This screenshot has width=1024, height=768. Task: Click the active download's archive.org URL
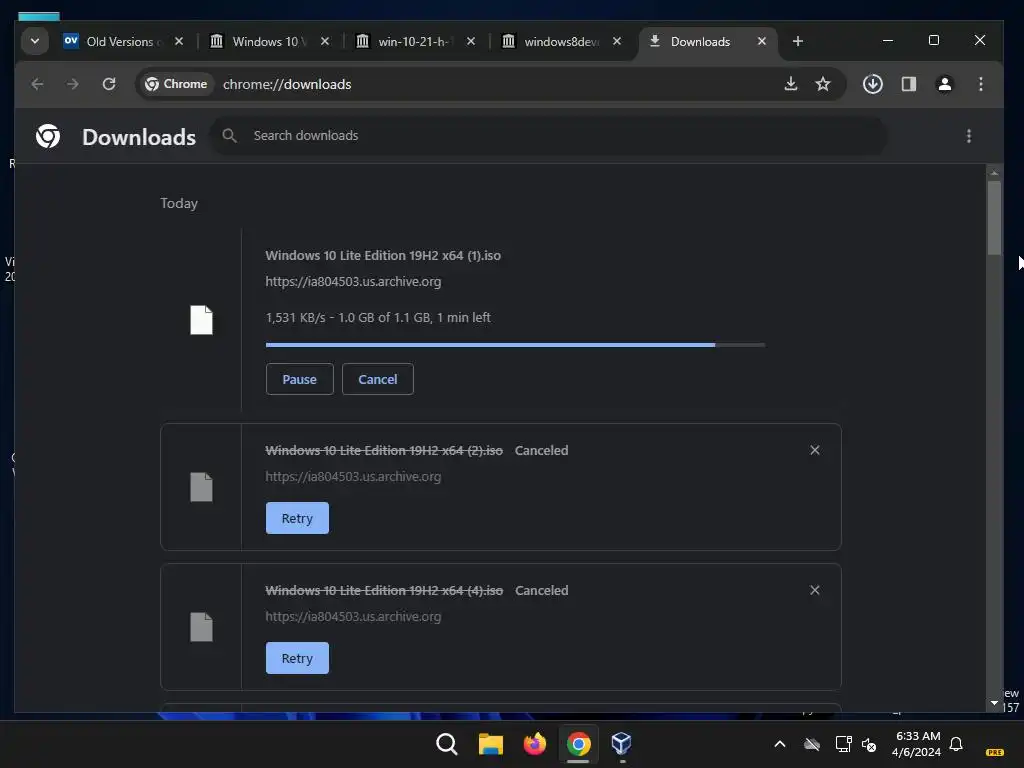pyautogui.click(x=353, y=281)
